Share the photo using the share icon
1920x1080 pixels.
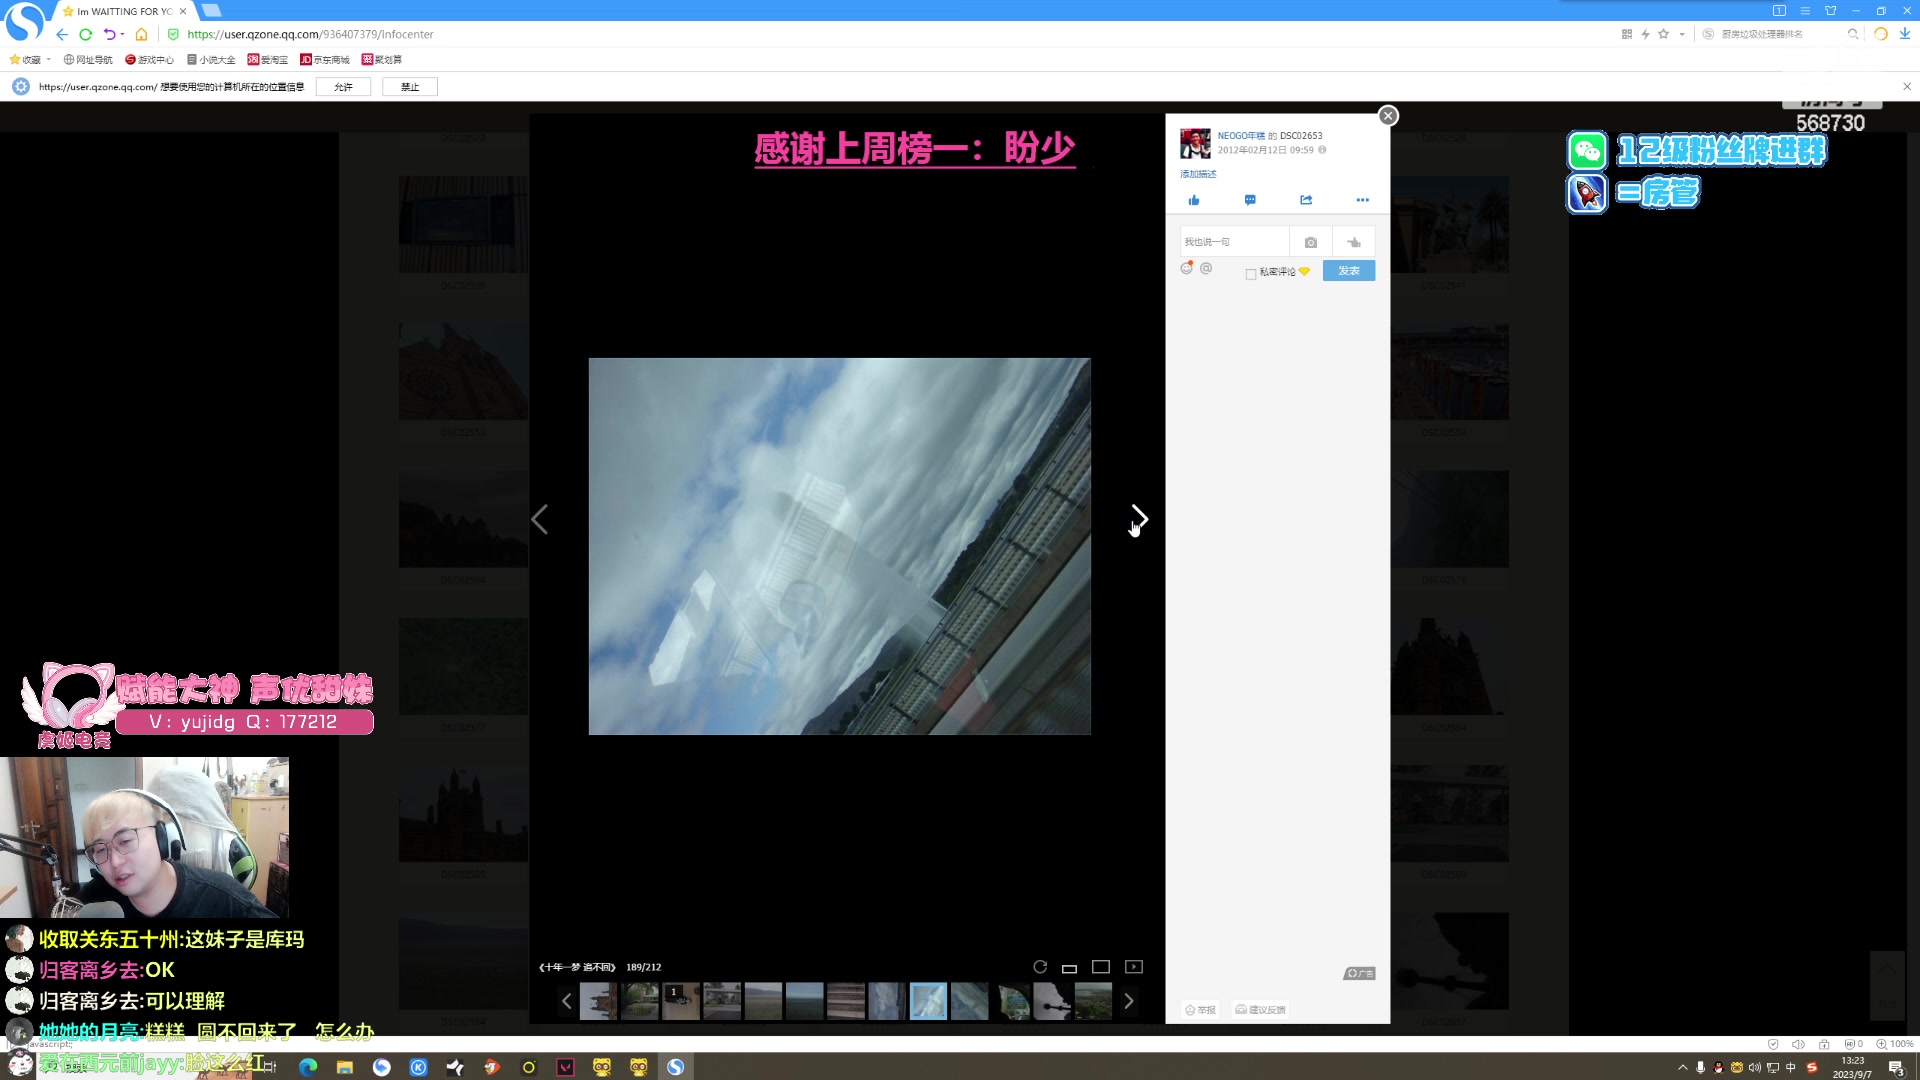pyautogui.click(x=1306, y=200)
